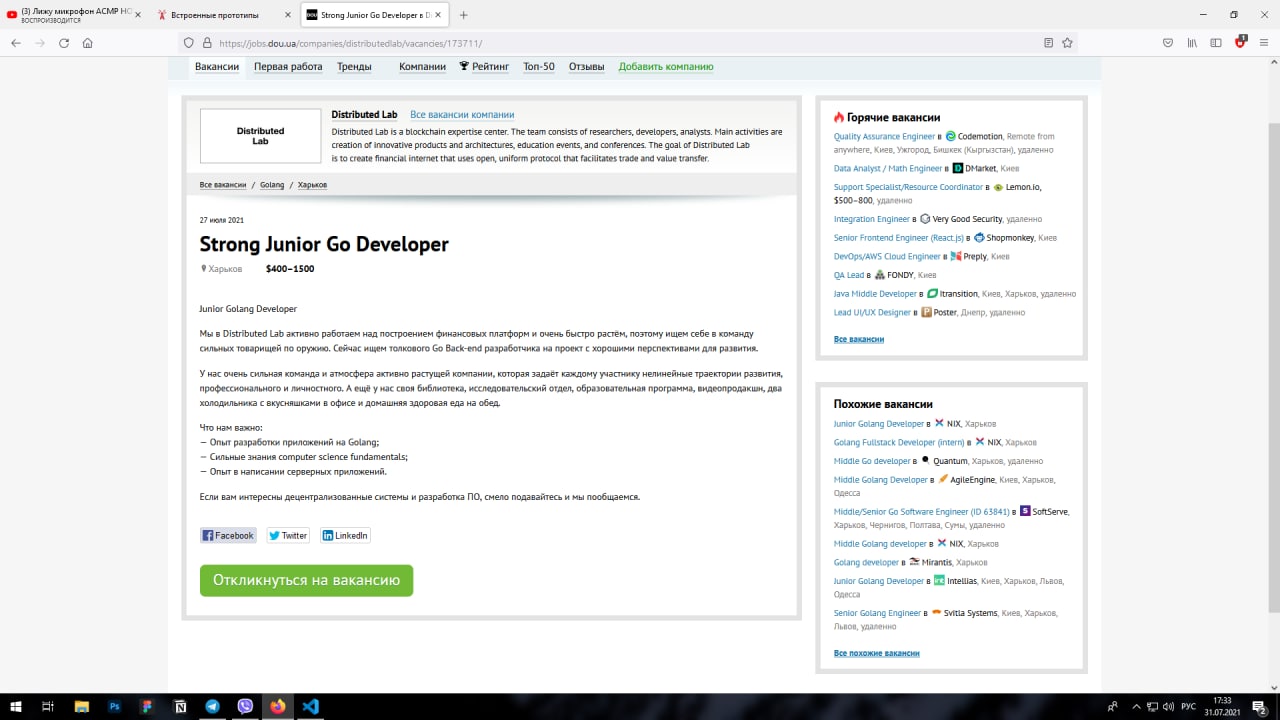Bookmark this page with the star icon
This screenshot has width=1280, height=720.
(1067, 43)
